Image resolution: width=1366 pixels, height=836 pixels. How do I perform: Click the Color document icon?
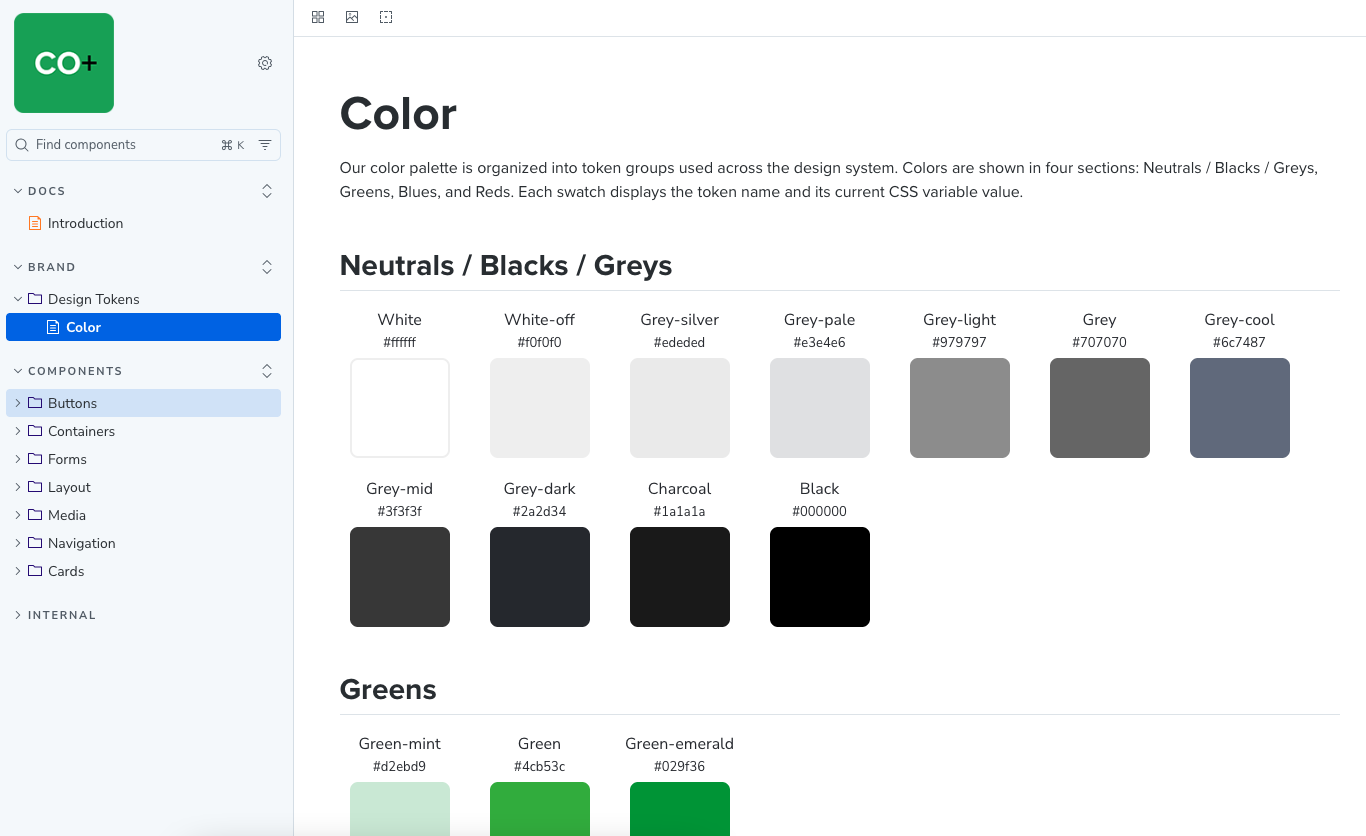(54, 327)
